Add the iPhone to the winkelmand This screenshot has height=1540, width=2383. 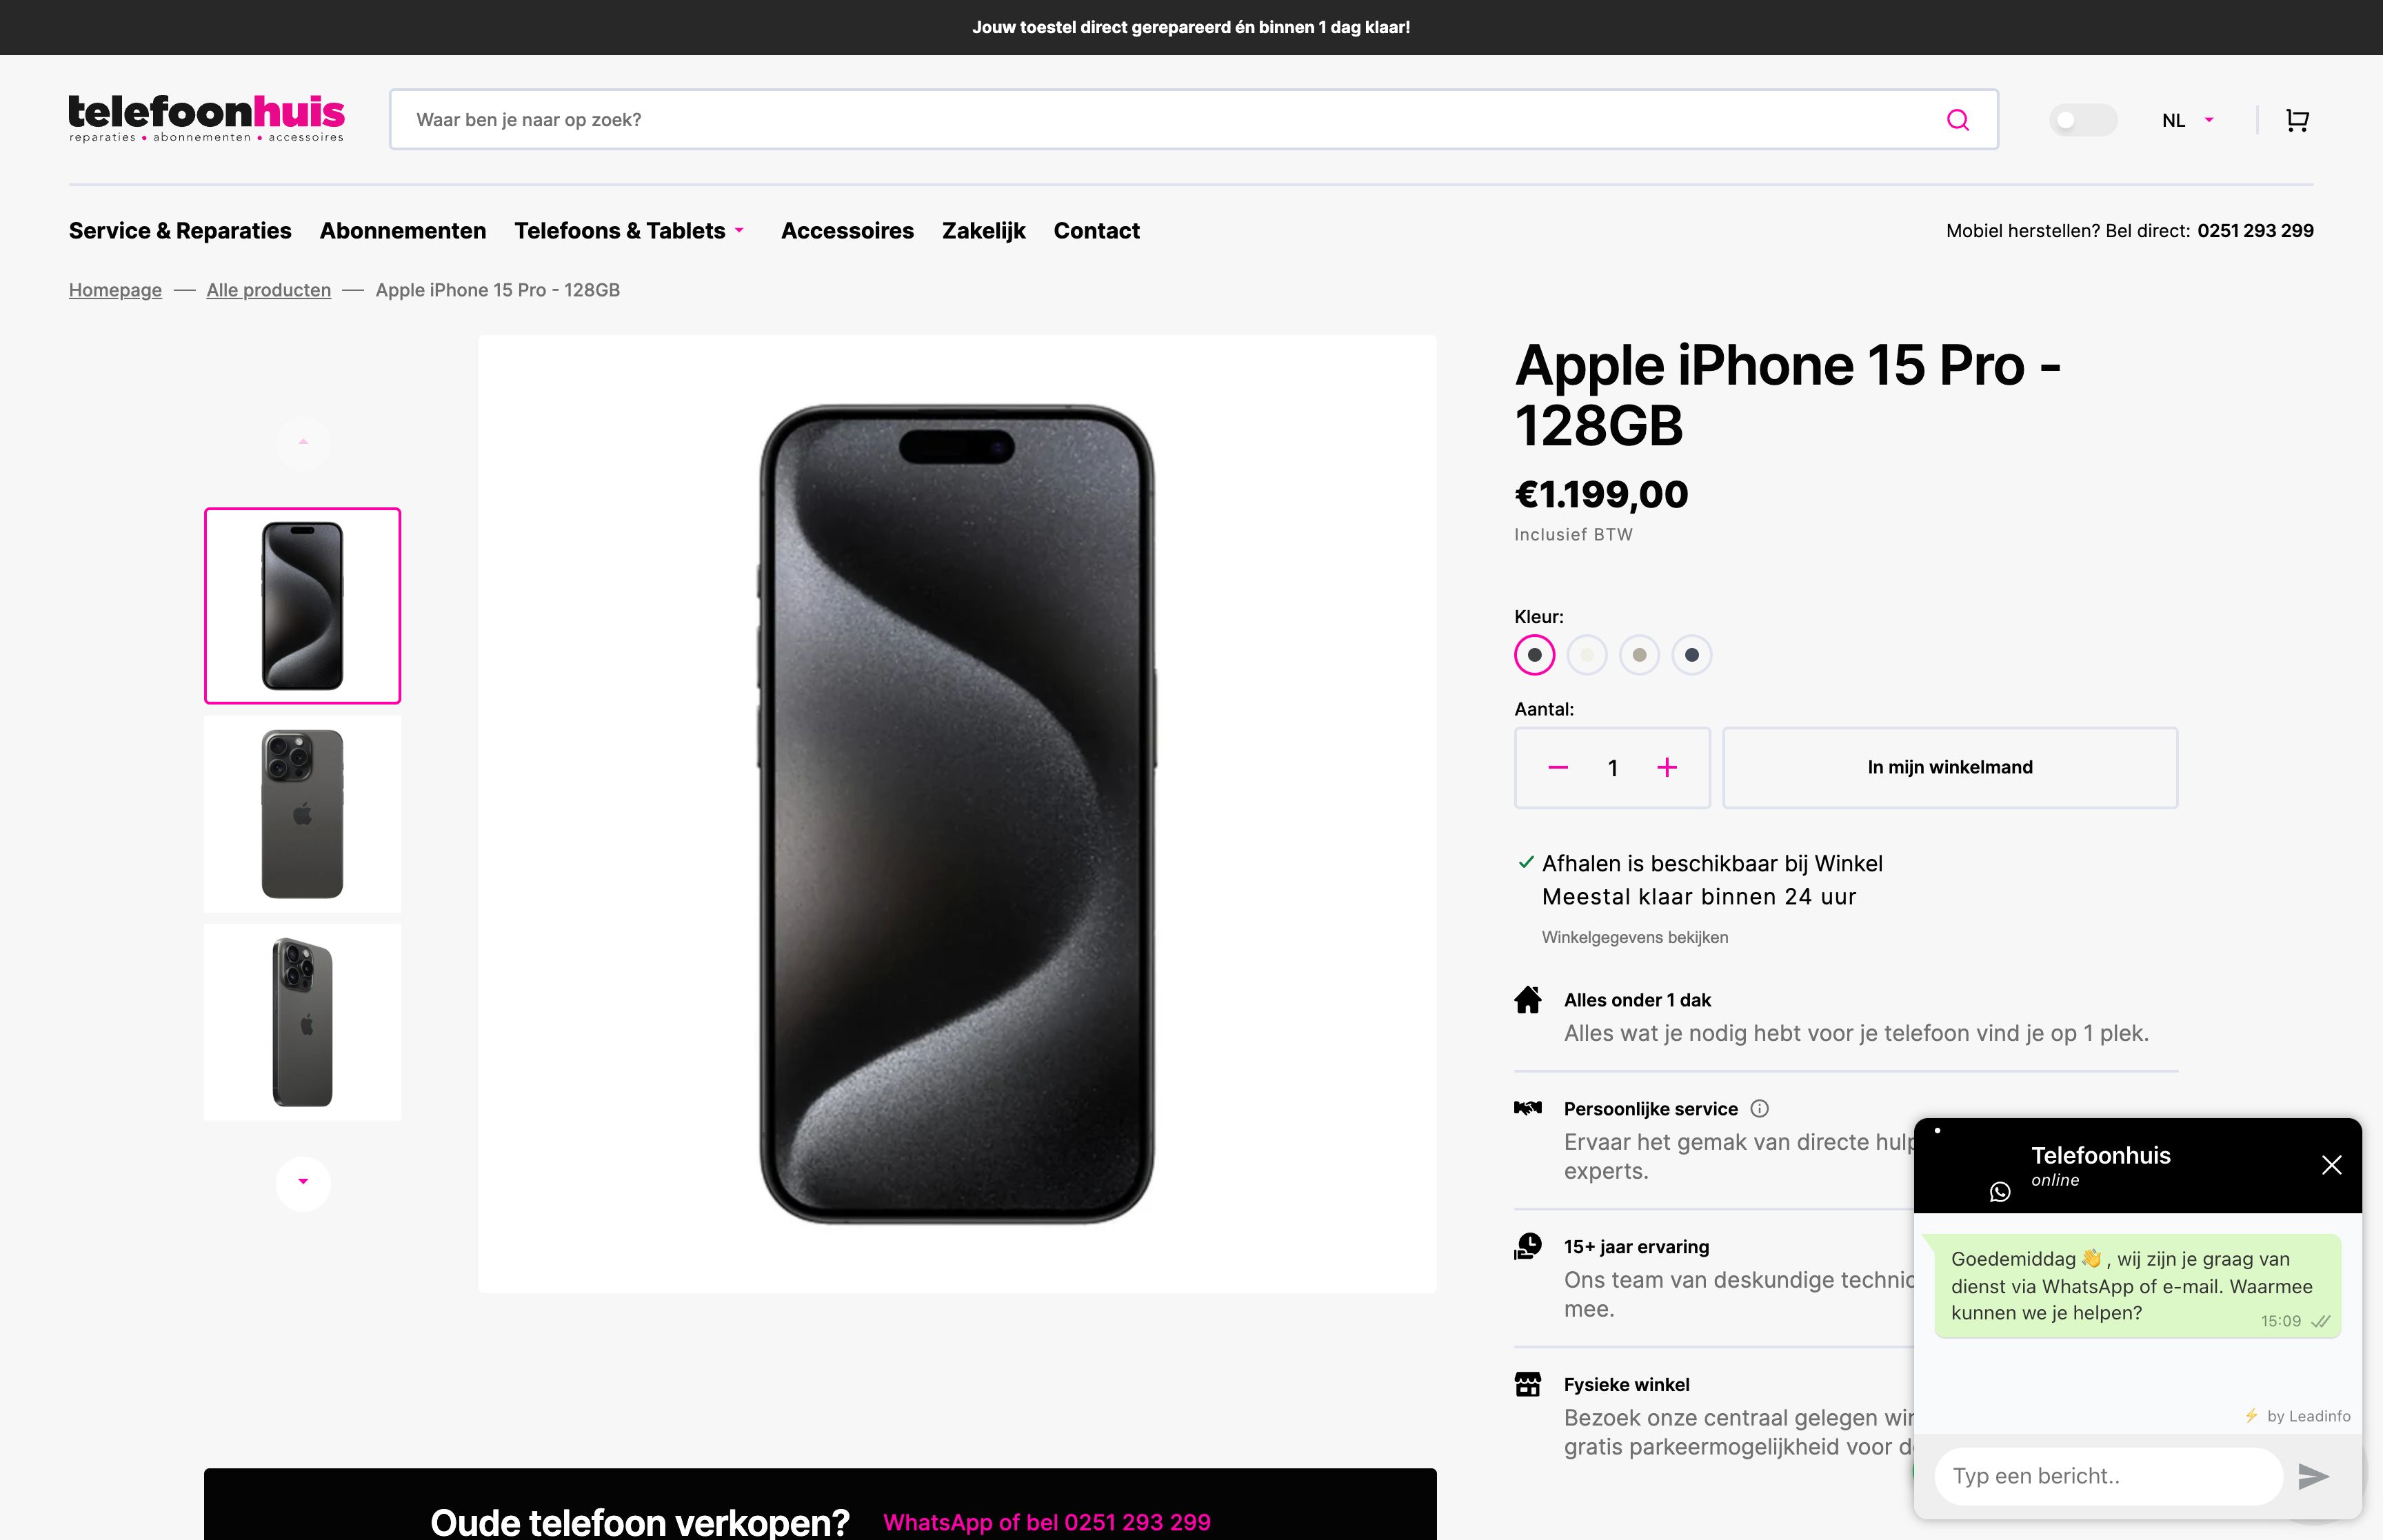pyautogui.click(x=1949, y=767)
